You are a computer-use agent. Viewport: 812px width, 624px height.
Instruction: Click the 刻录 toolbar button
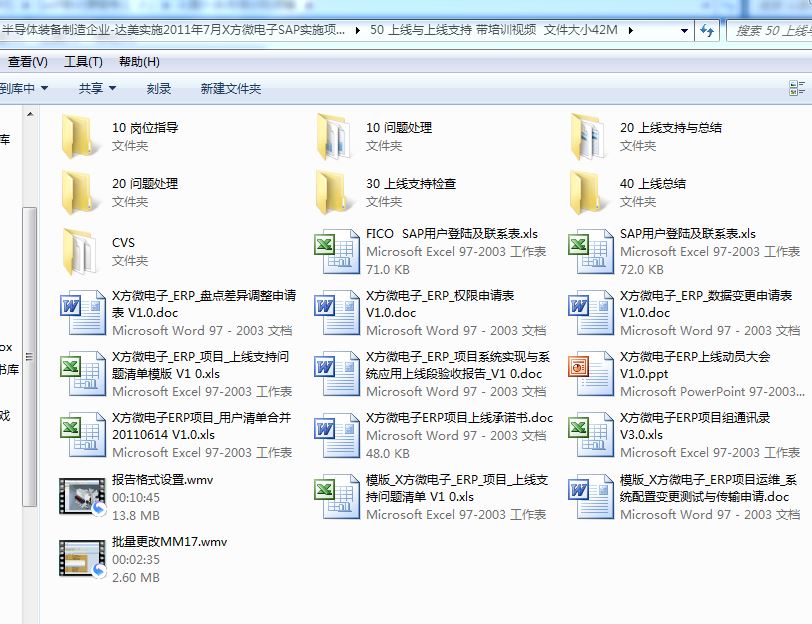point(158,89)
